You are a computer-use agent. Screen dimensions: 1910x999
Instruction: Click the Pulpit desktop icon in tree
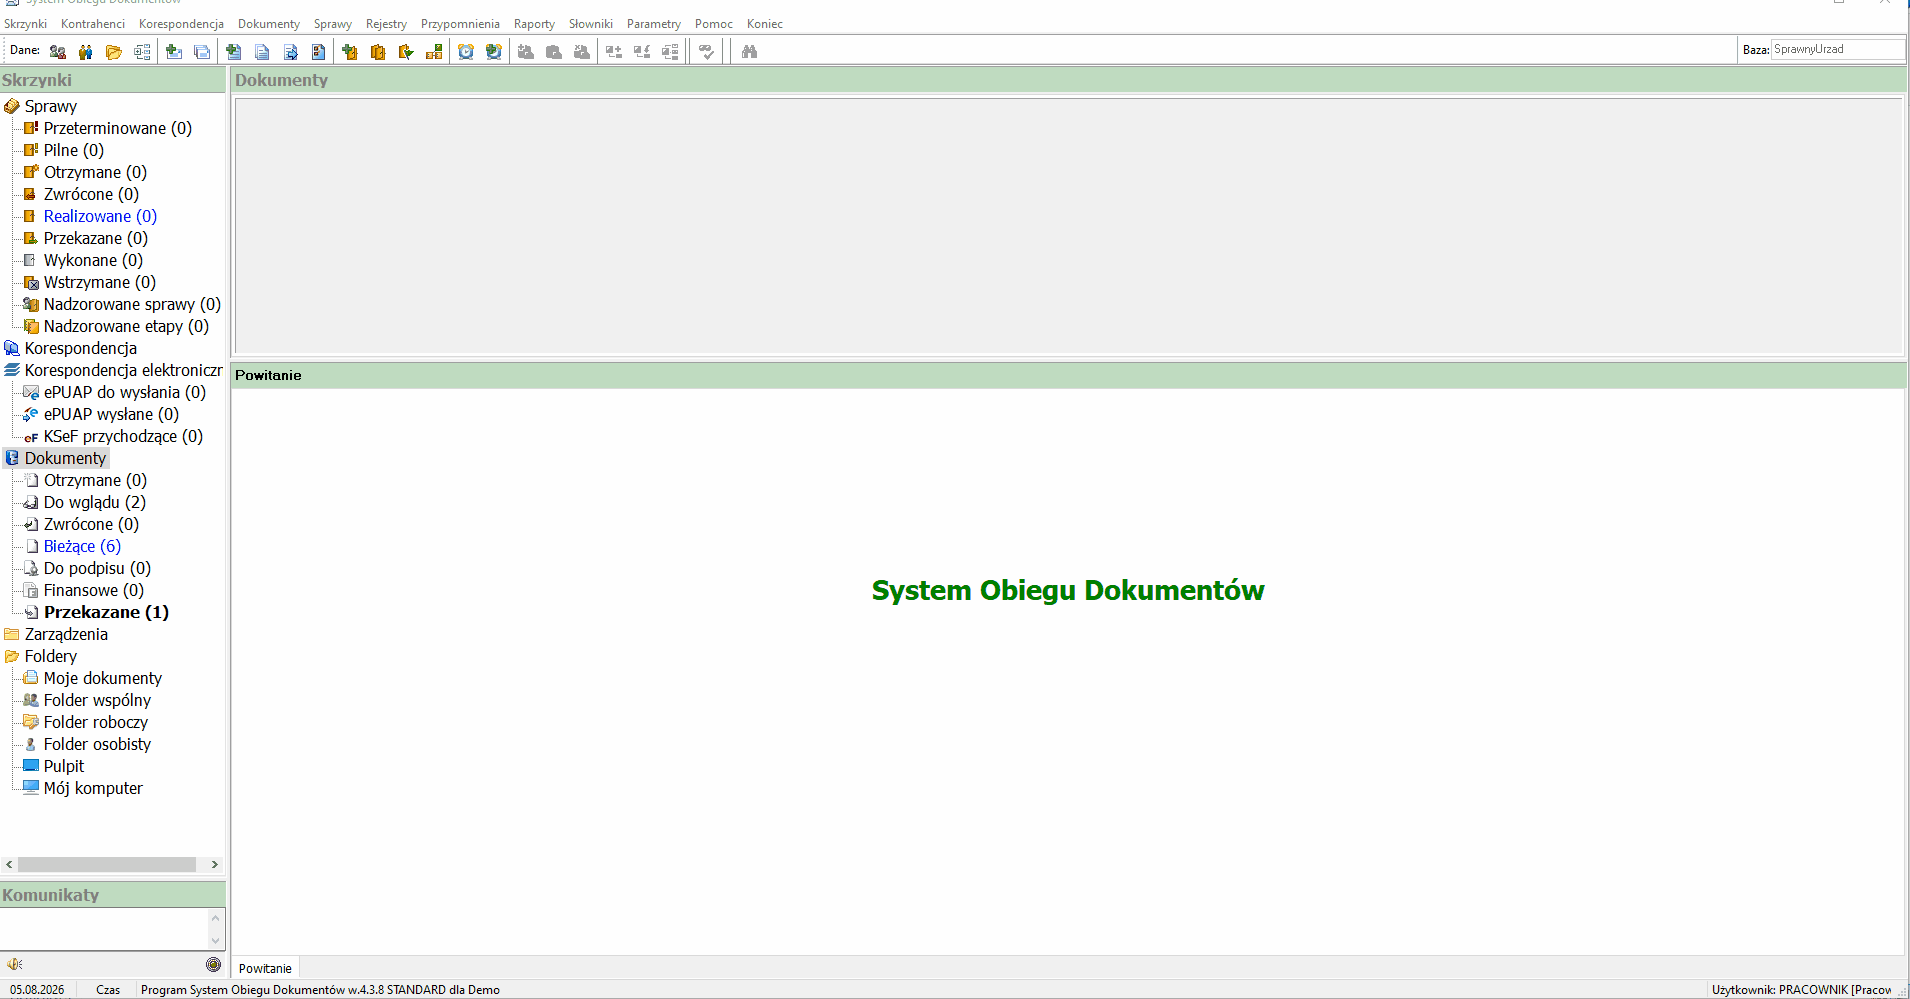tap(31, 766)
